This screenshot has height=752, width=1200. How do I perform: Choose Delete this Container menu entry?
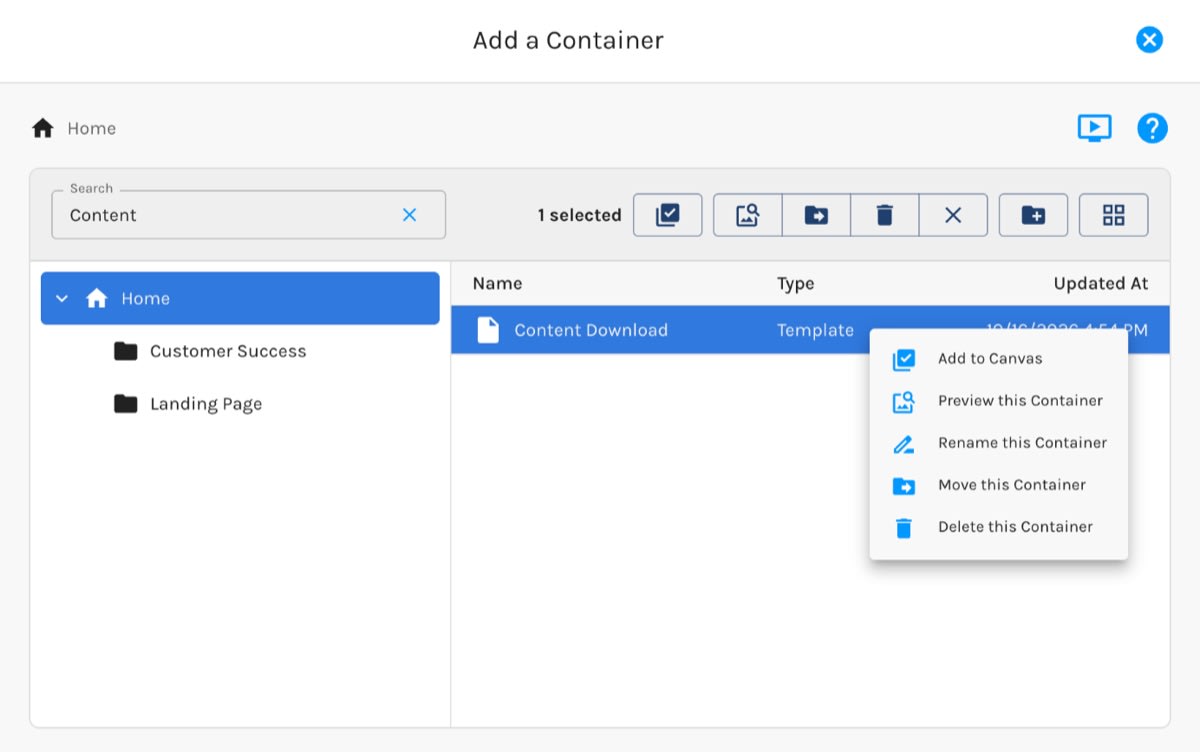point(999,526)
